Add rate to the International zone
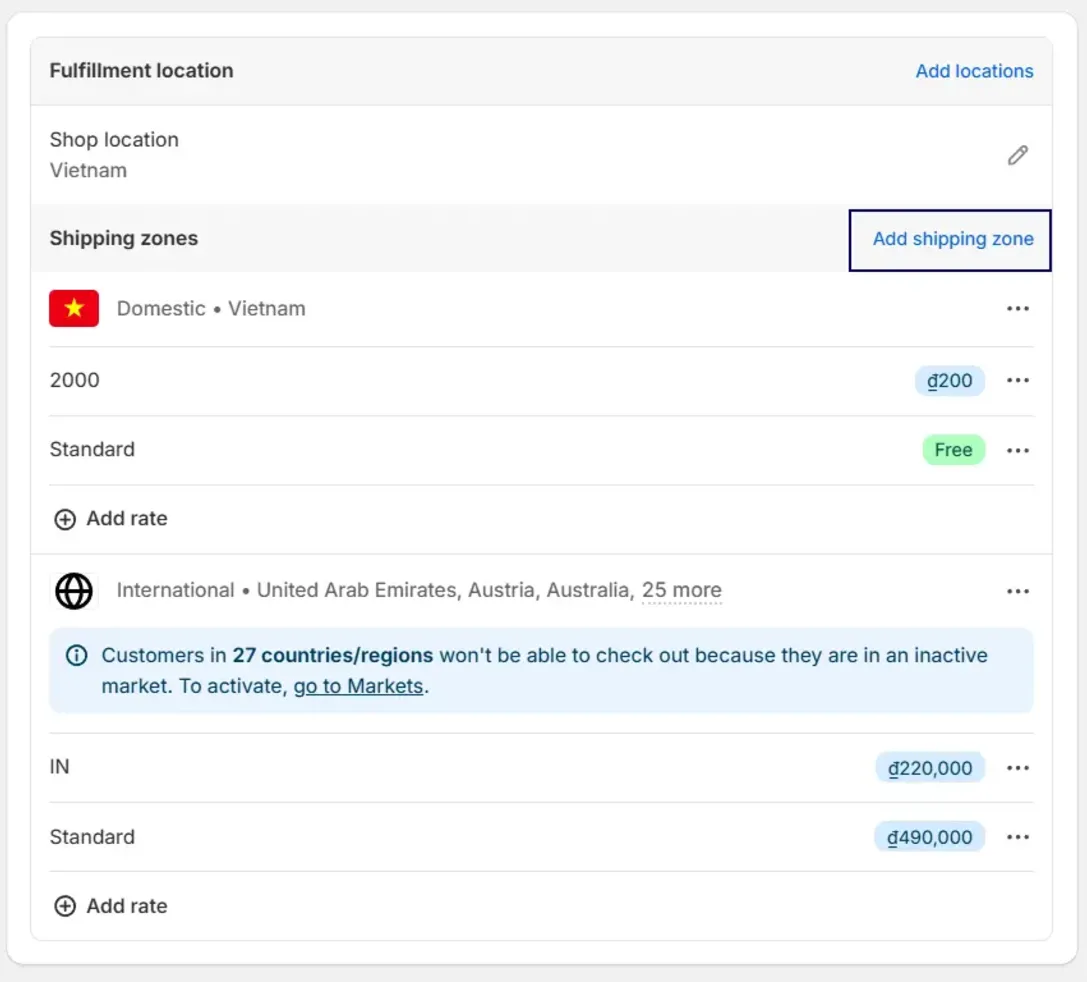 (111, 906)
